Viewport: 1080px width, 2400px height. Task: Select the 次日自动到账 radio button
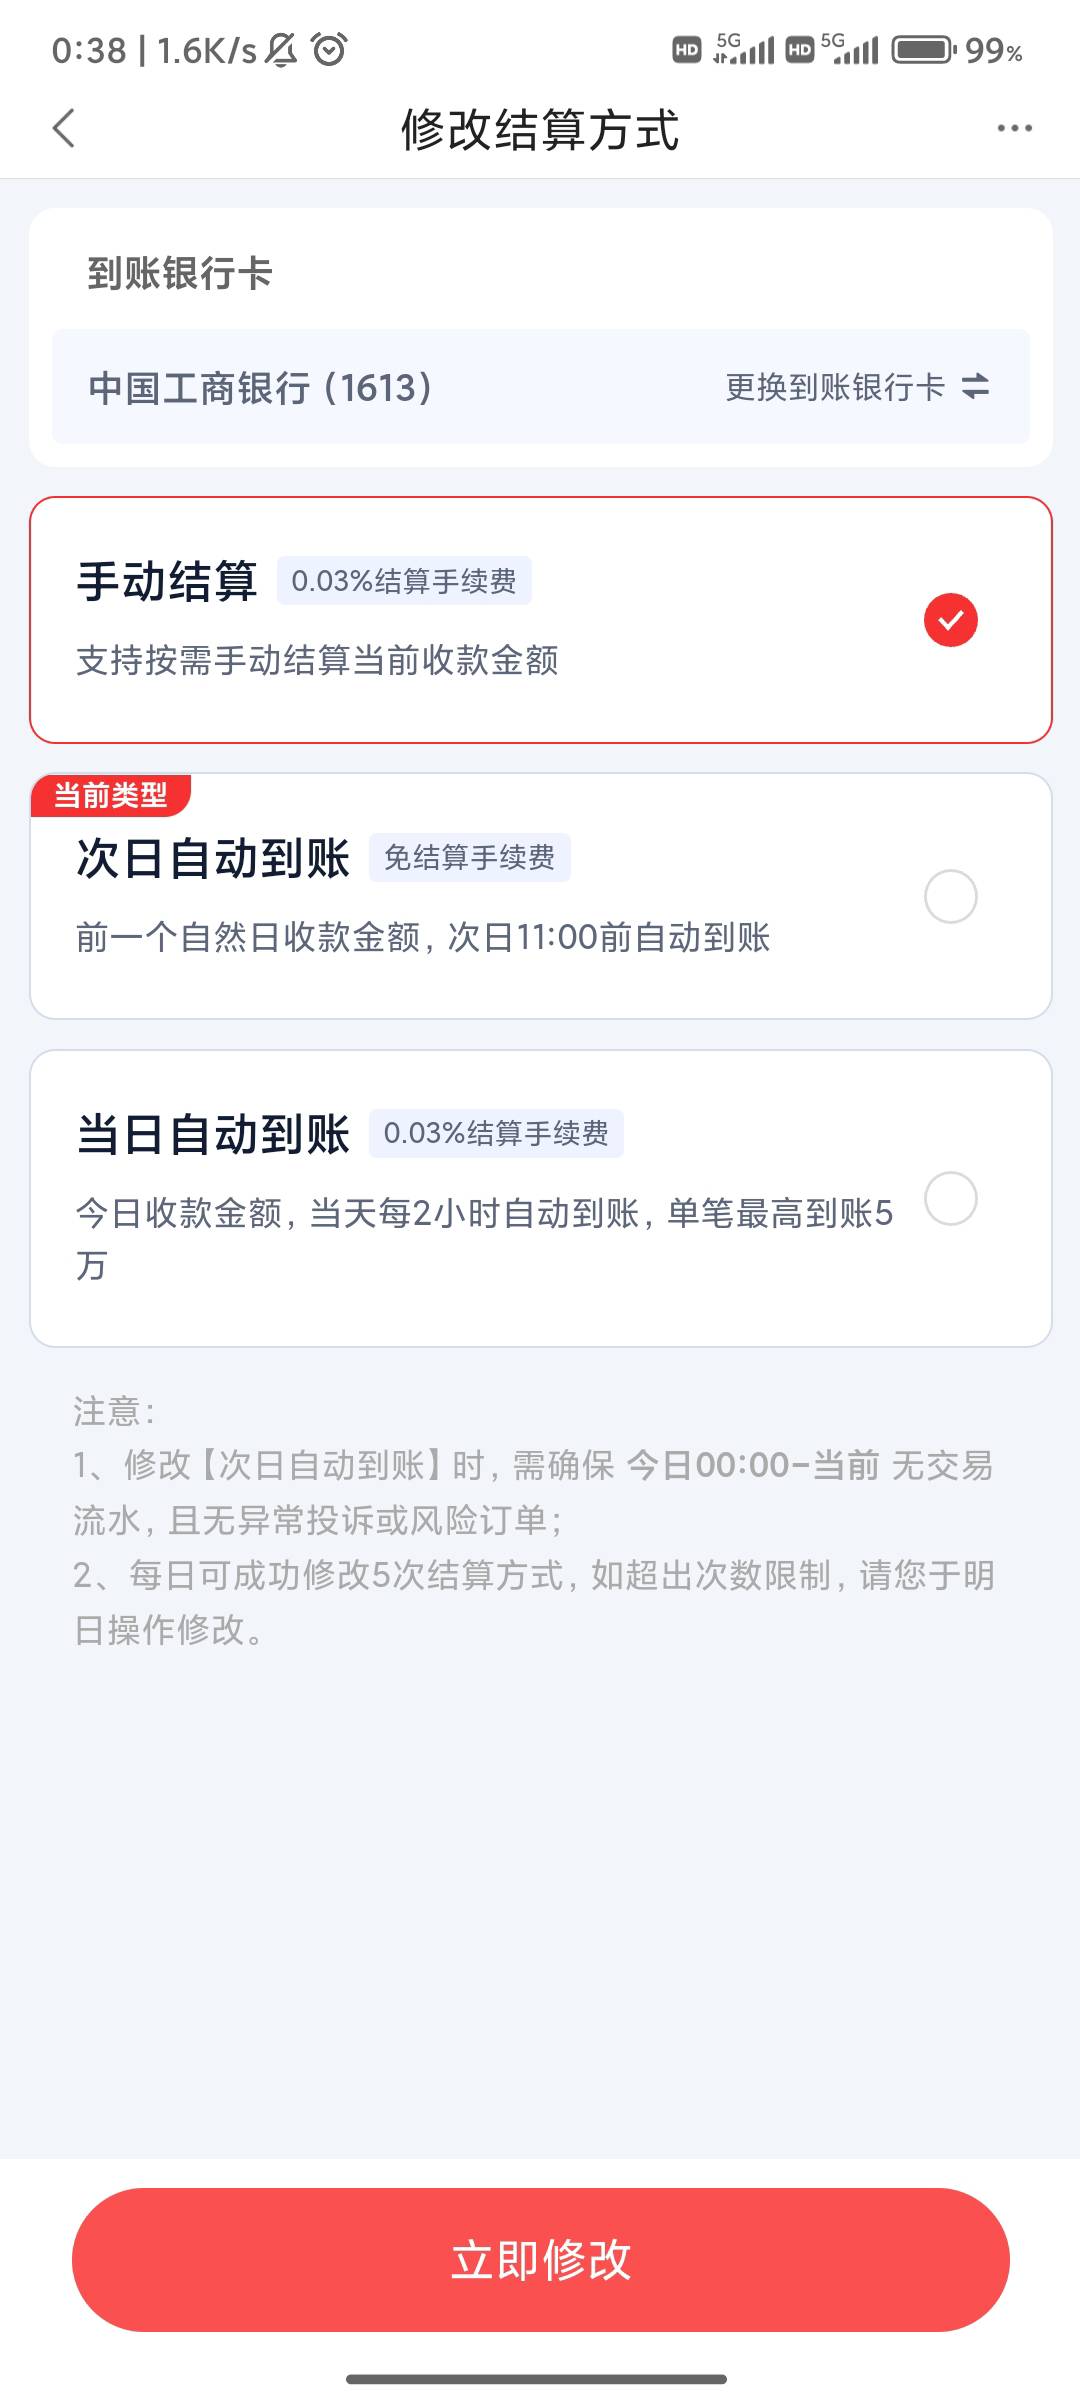pyautogui.click(x=950, y=896)
